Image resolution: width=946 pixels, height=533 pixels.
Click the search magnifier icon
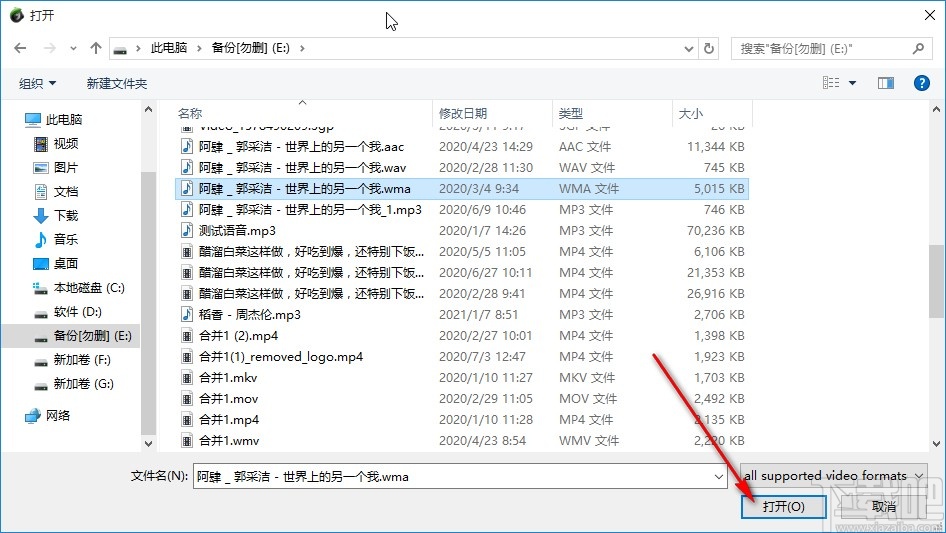tap(918, 48)
